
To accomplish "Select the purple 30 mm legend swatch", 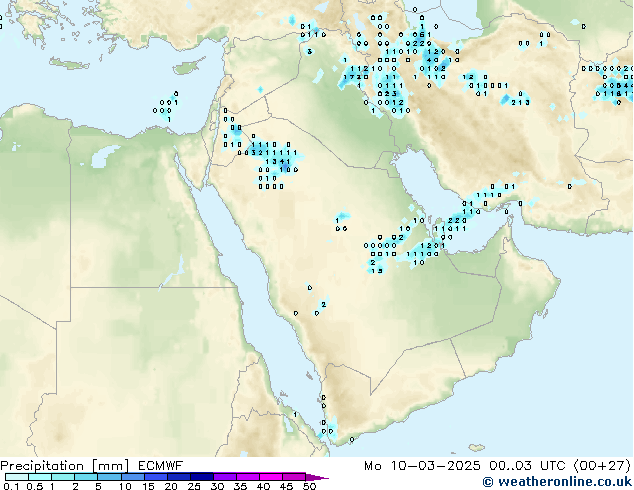I will click(225, 477).
